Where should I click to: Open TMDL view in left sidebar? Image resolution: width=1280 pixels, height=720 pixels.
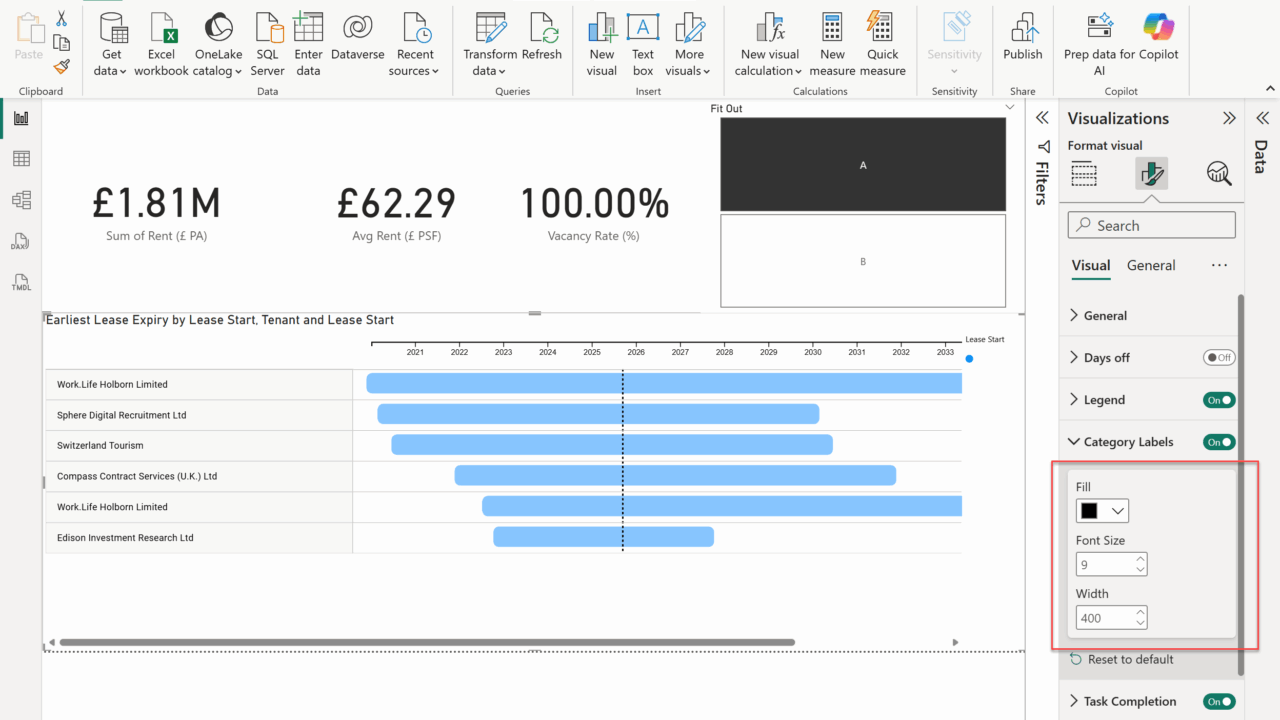[x=21, y=282]
